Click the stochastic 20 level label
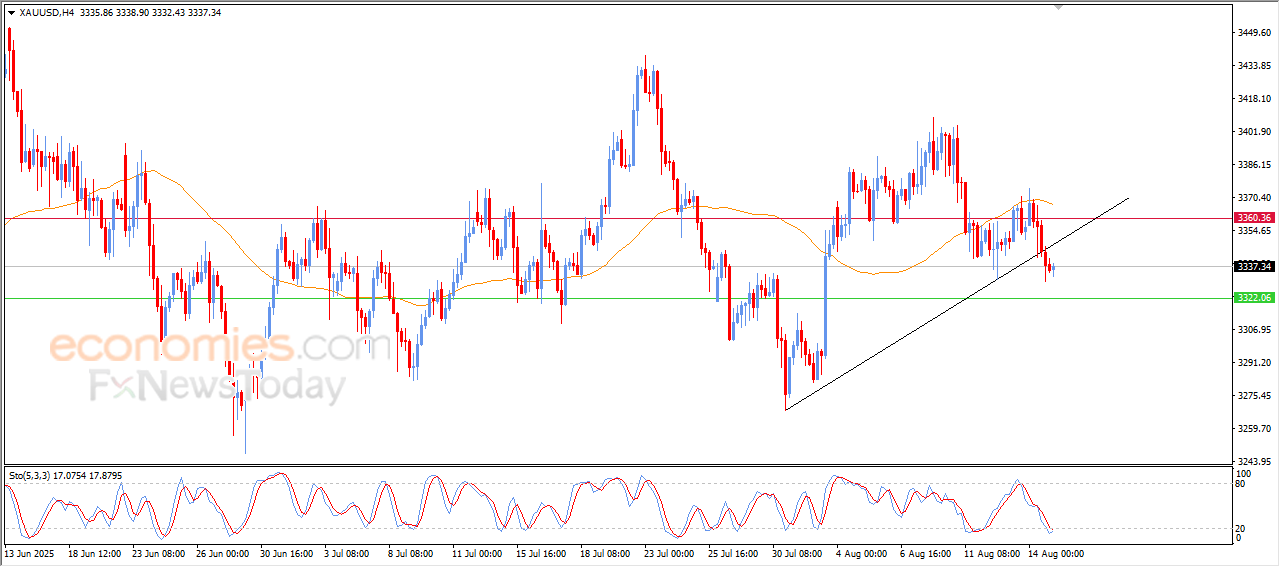1280x567 pixels. tap(1241, 527)
